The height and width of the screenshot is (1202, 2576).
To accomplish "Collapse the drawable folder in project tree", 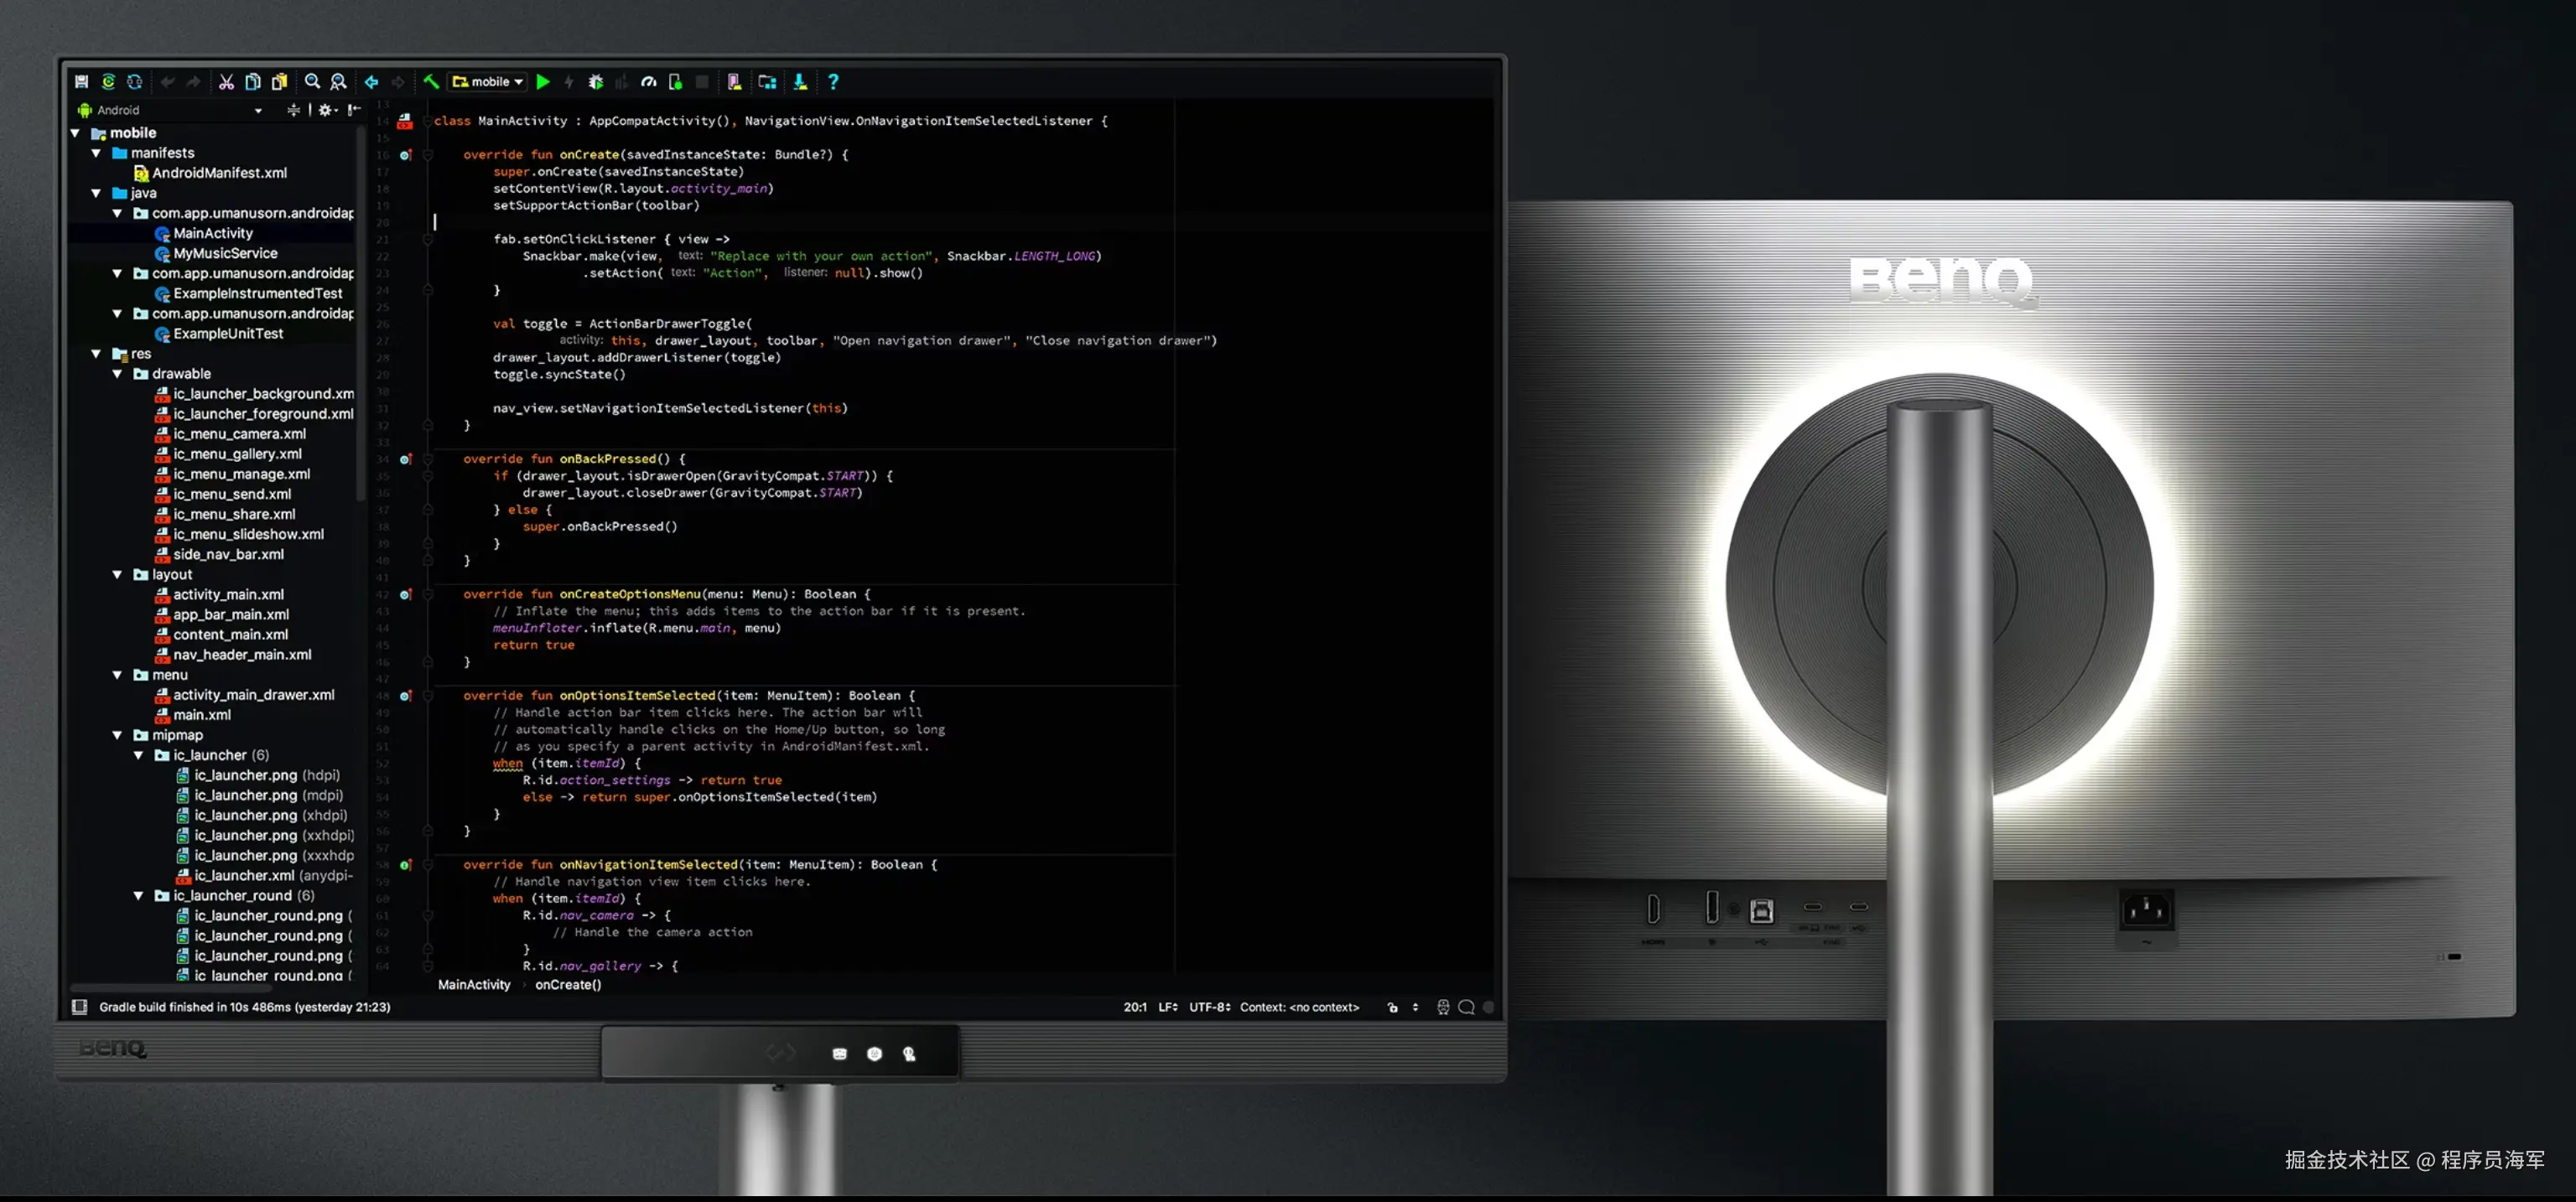I will pos(117,374).
